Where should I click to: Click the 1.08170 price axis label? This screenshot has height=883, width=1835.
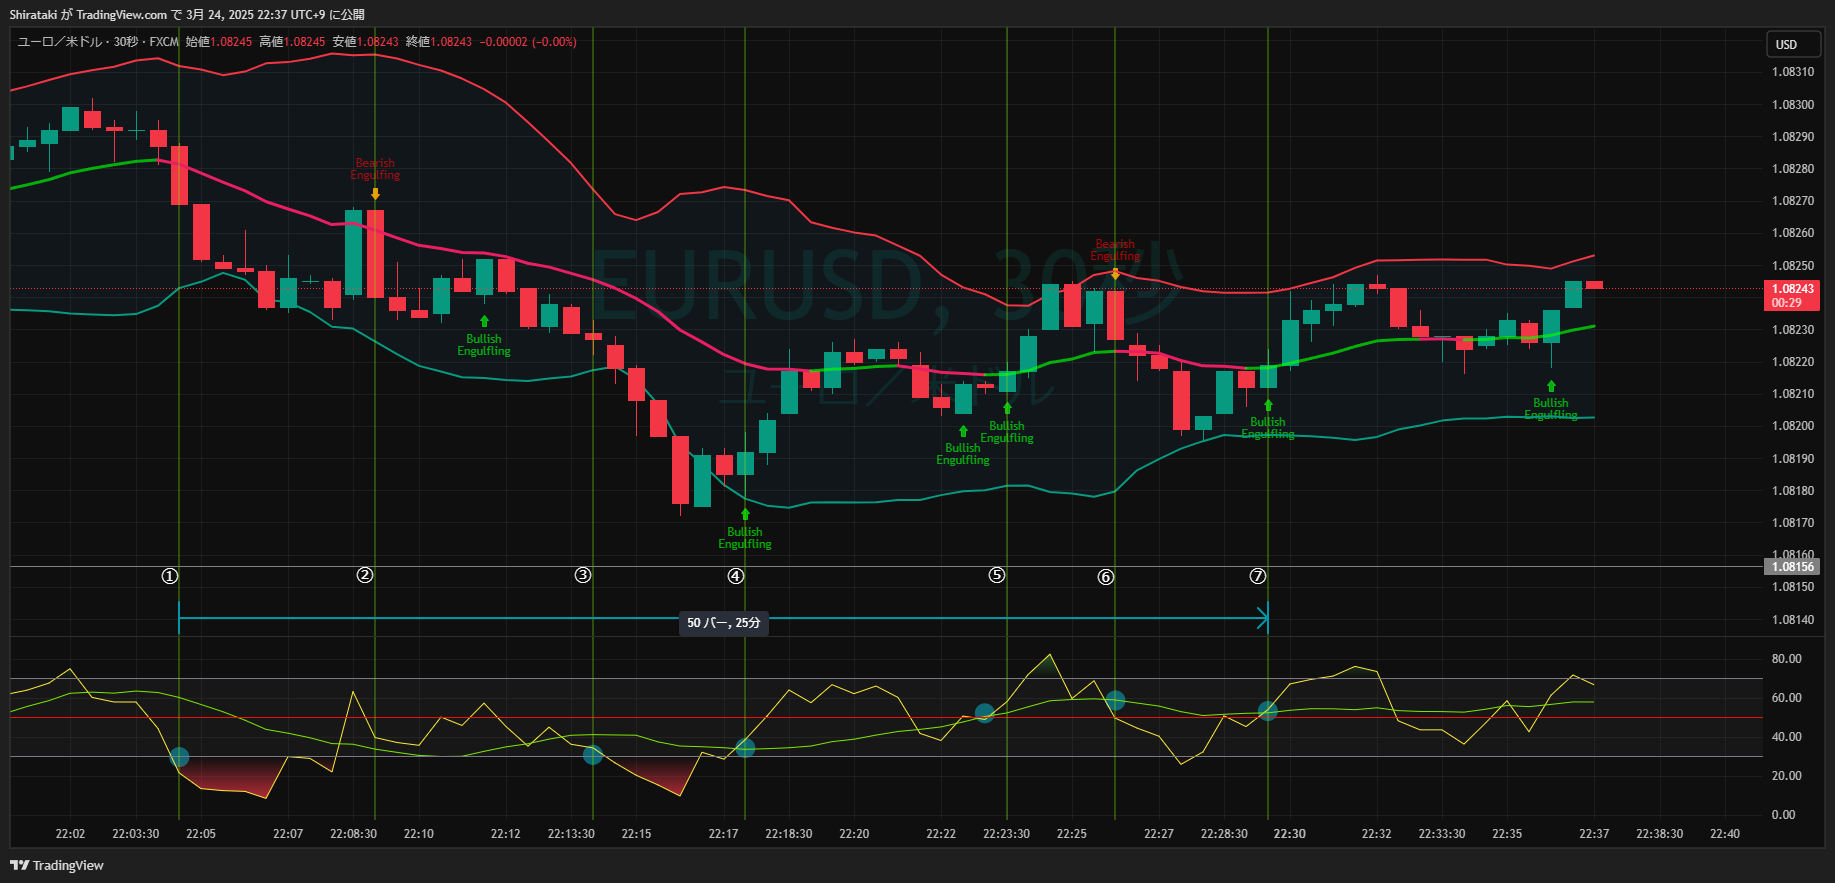tap(1793, 523)
